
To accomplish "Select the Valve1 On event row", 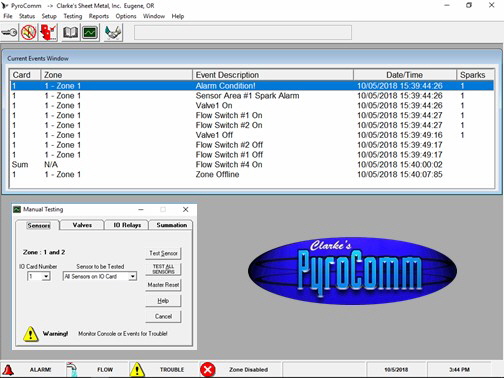I will 252,106.
